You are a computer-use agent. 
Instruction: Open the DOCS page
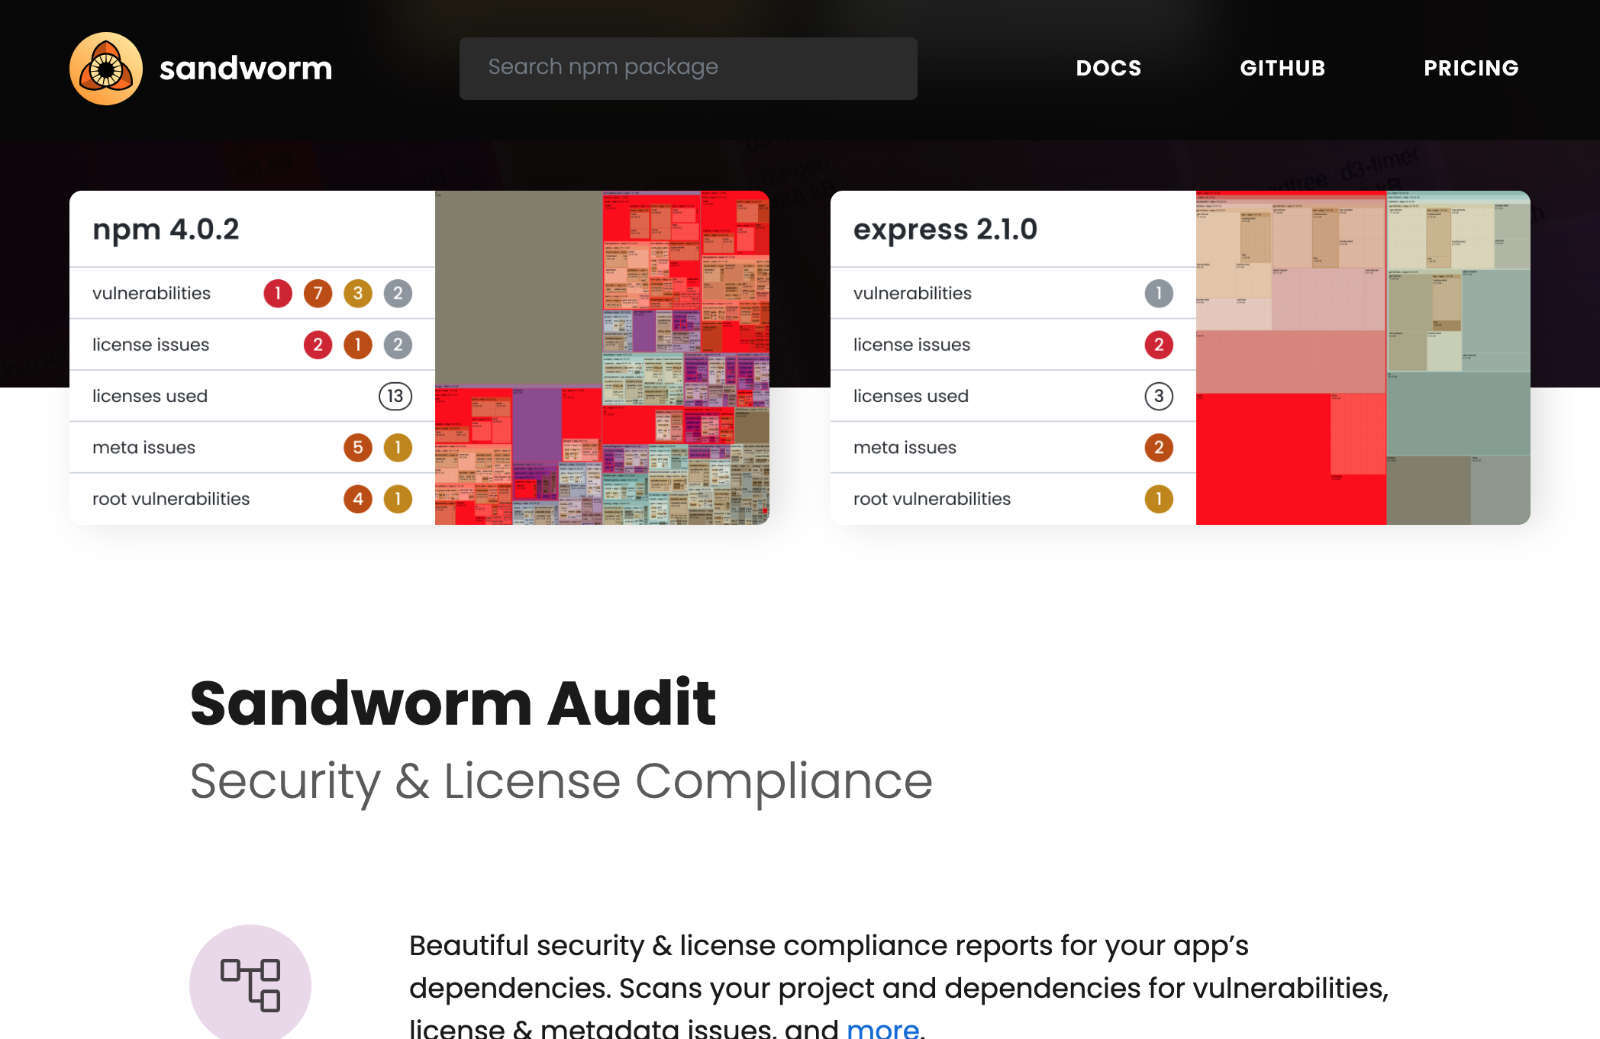[1108, 68]
